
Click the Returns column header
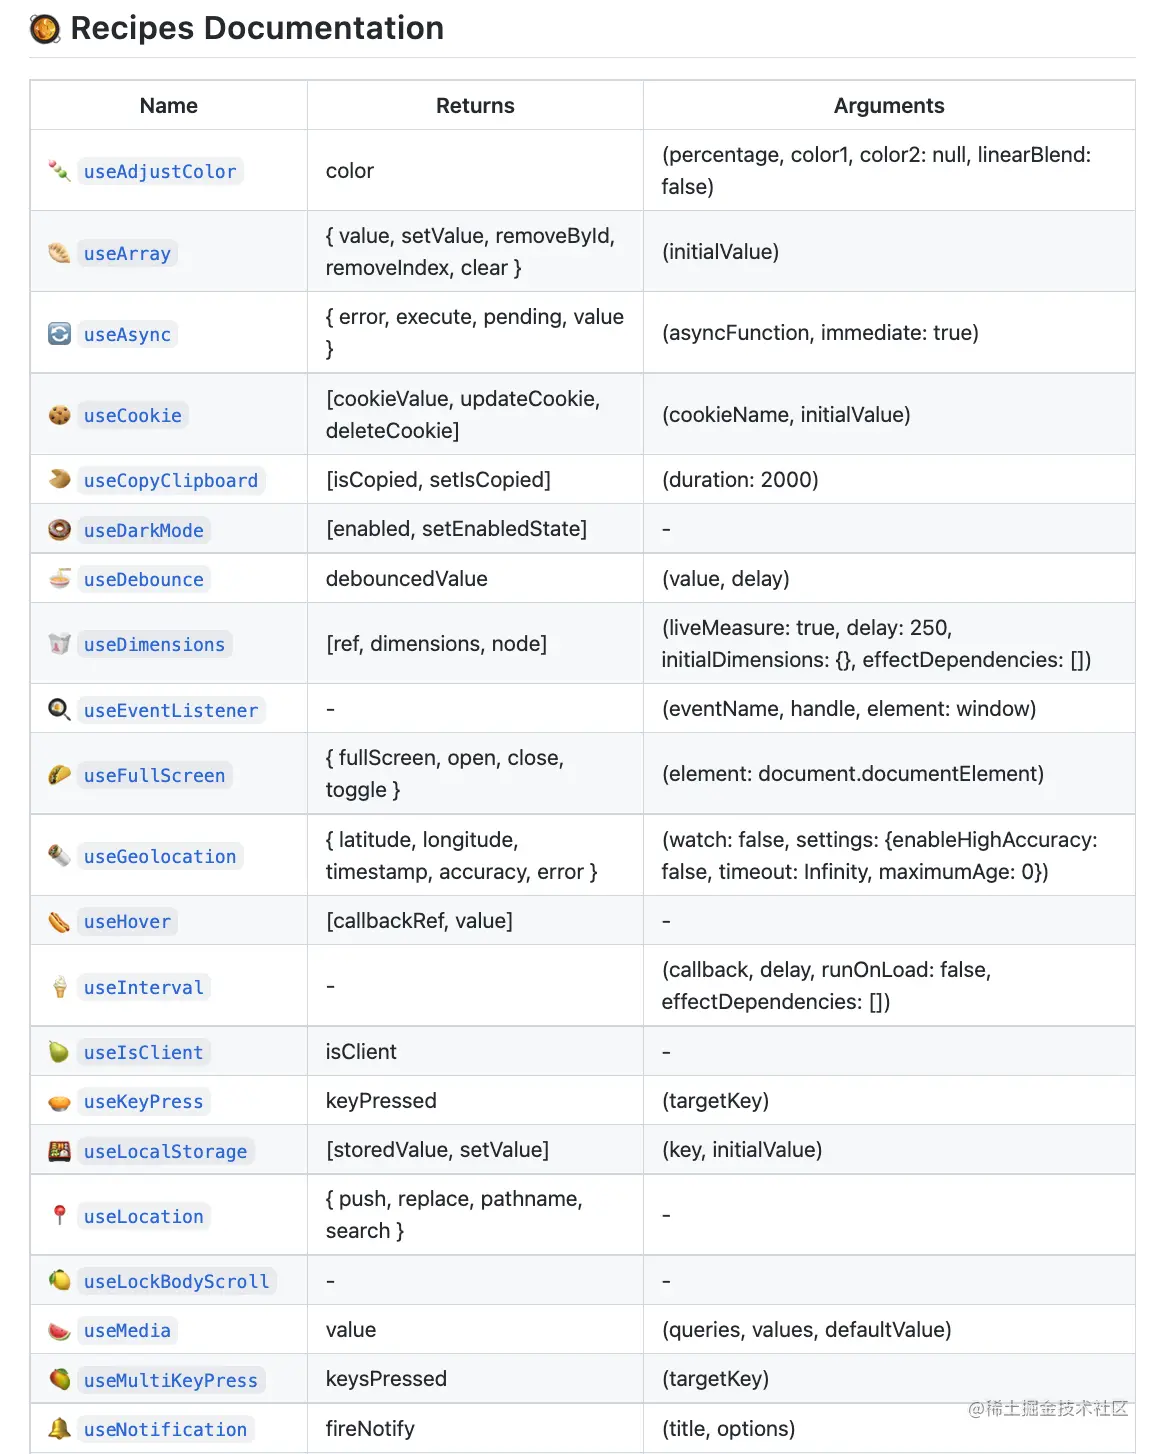475,106
